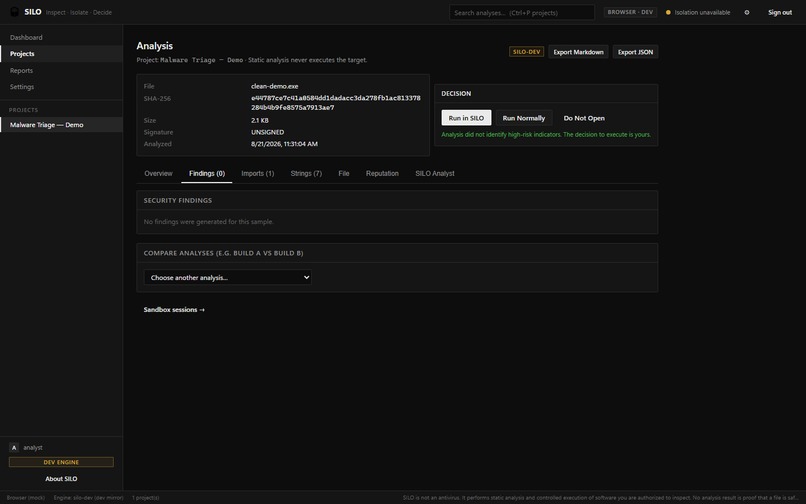Click the SILO not an antivirus disclaimer
Screen dimensions: 806x504
coord(600,498)
